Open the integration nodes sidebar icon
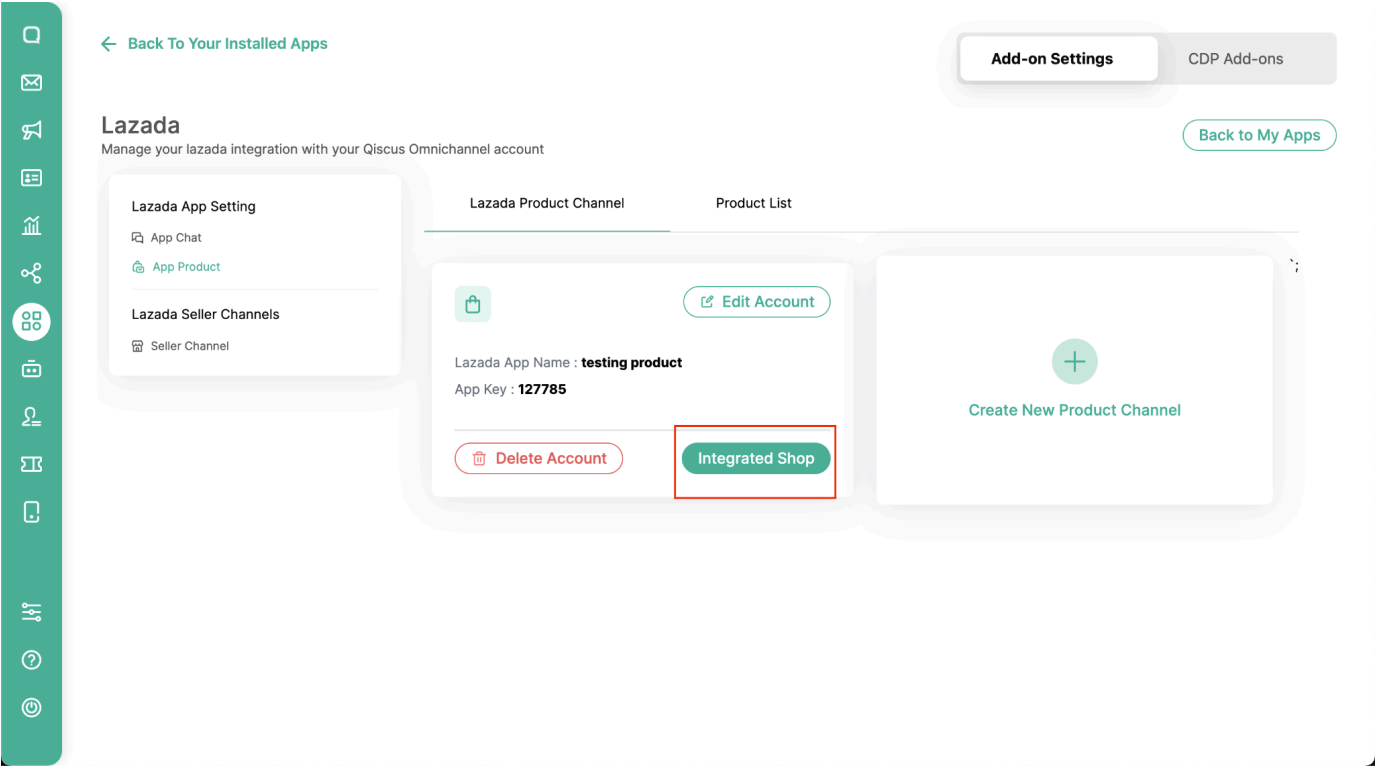 click(x=31, y=273)
